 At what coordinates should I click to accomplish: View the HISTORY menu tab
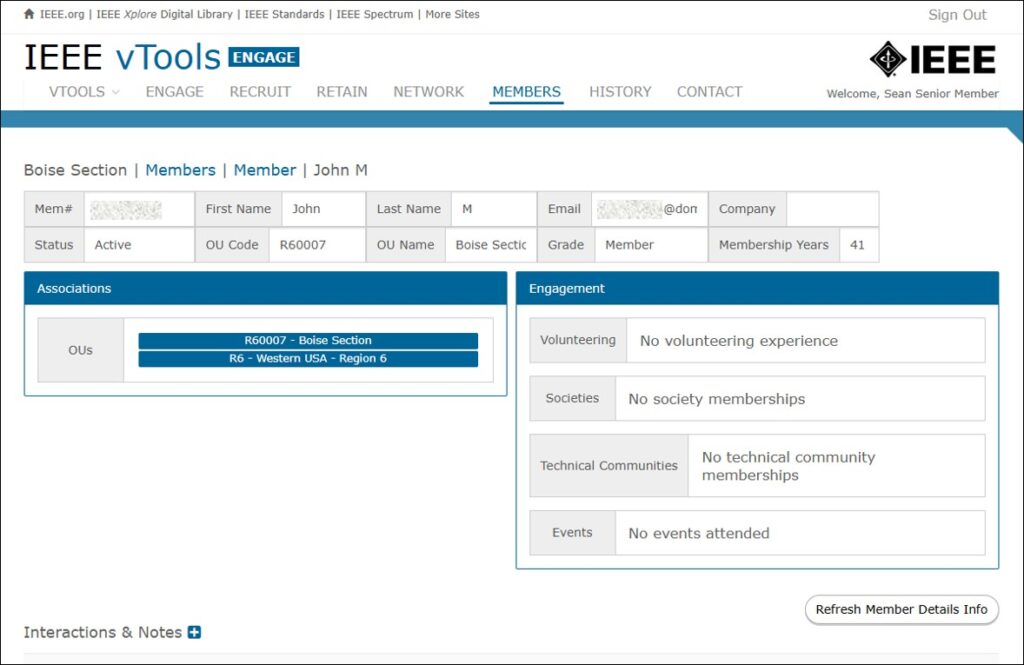pos(620,92)
